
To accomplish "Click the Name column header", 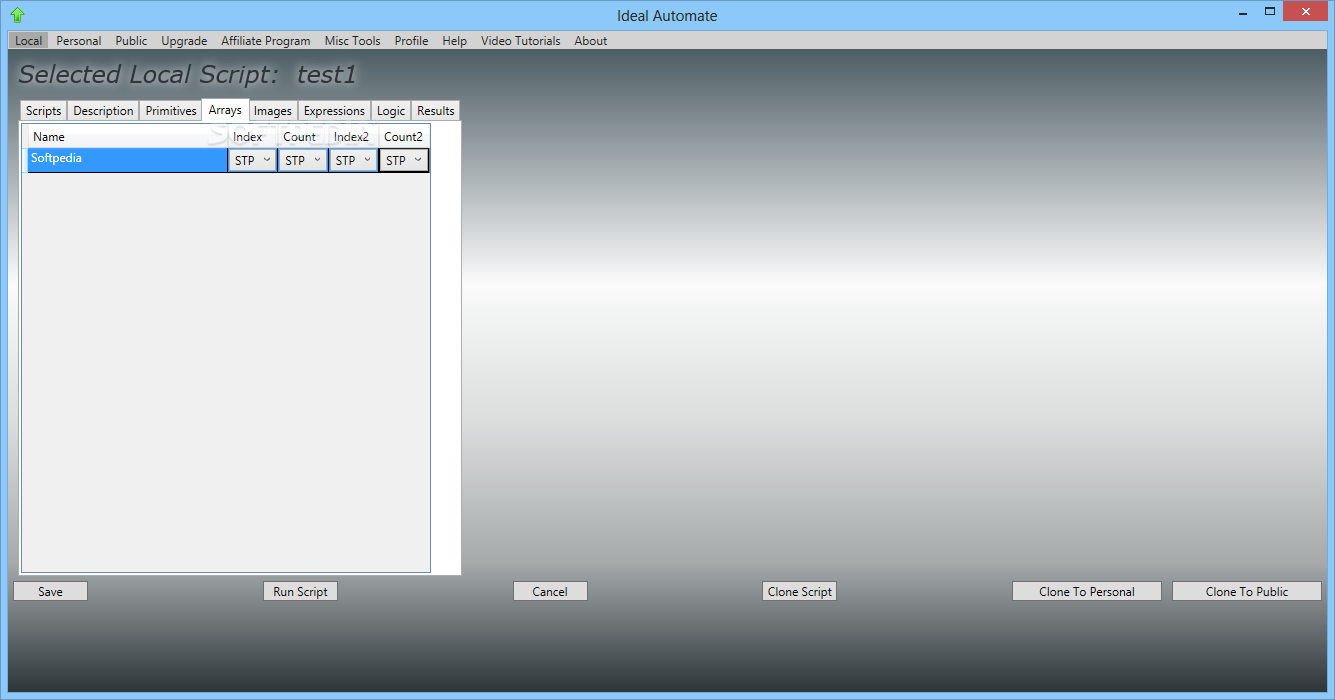I will click(127, 137).
